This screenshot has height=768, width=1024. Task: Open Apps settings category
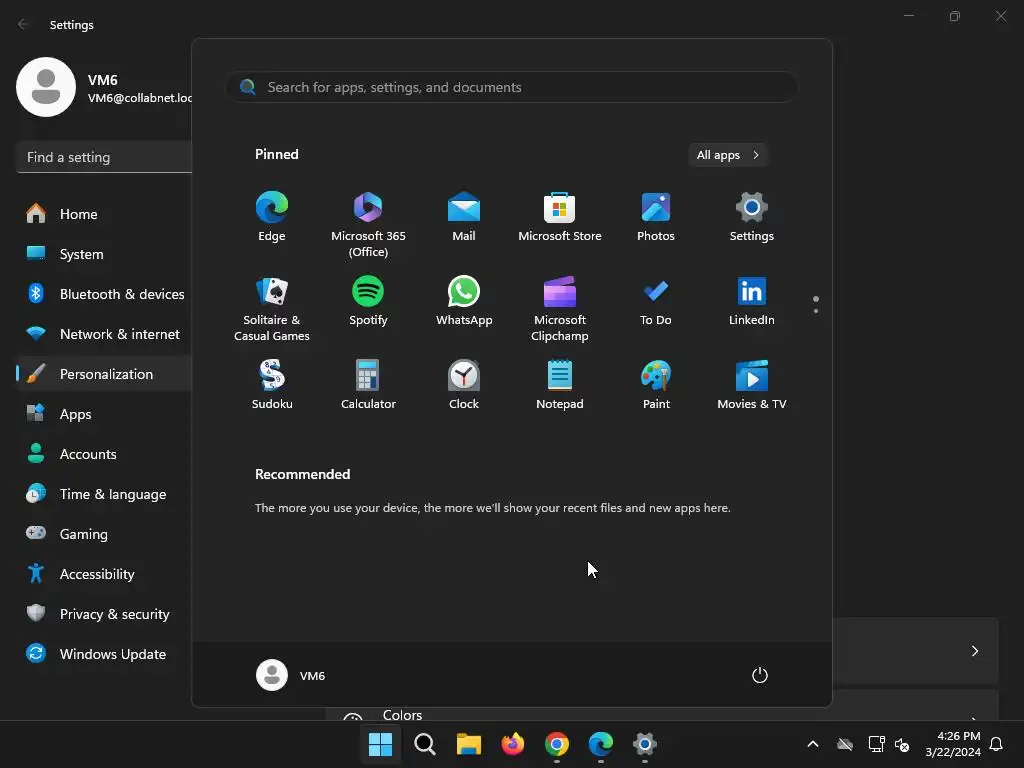pyautogui.click(x=104, y=414)
